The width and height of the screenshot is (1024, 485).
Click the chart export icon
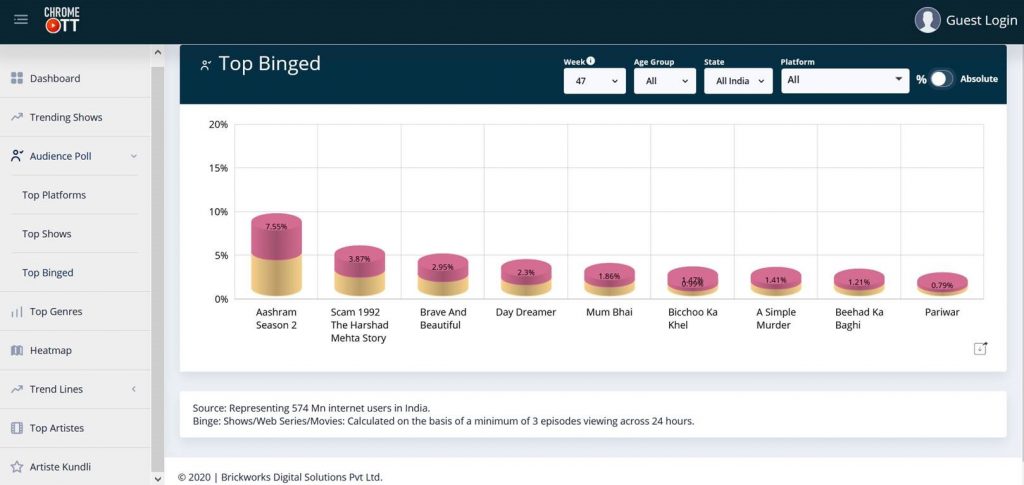[980, 348]
